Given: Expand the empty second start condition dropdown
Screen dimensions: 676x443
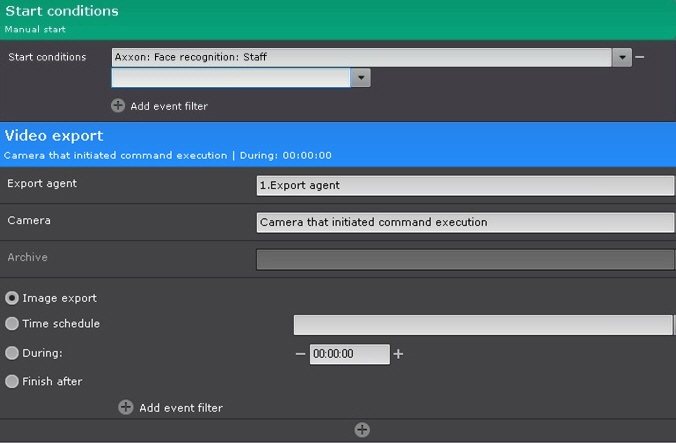Looking at the screenshot, I should 361,78.
